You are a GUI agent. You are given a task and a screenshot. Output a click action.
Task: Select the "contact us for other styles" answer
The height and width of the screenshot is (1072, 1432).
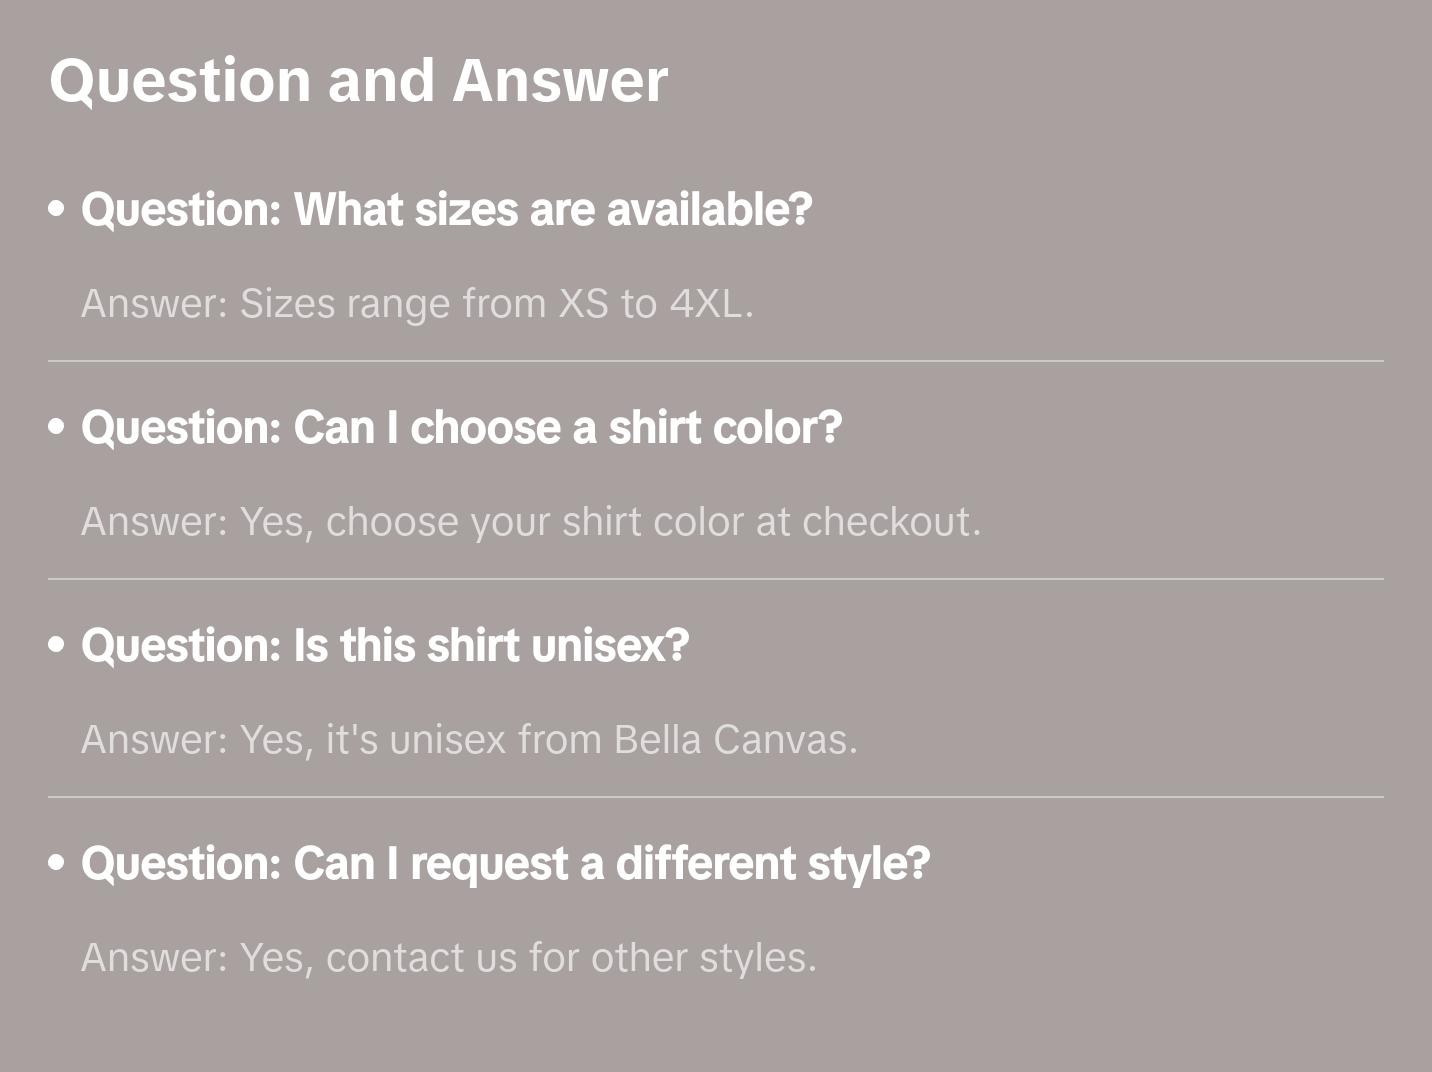449,958
